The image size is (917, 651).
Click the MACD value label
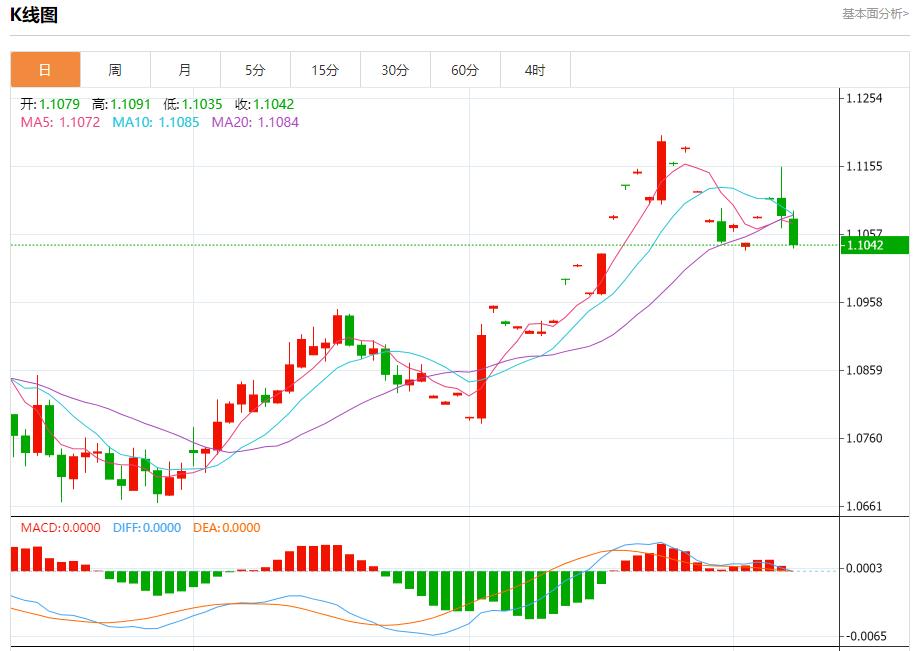point(60,527)
